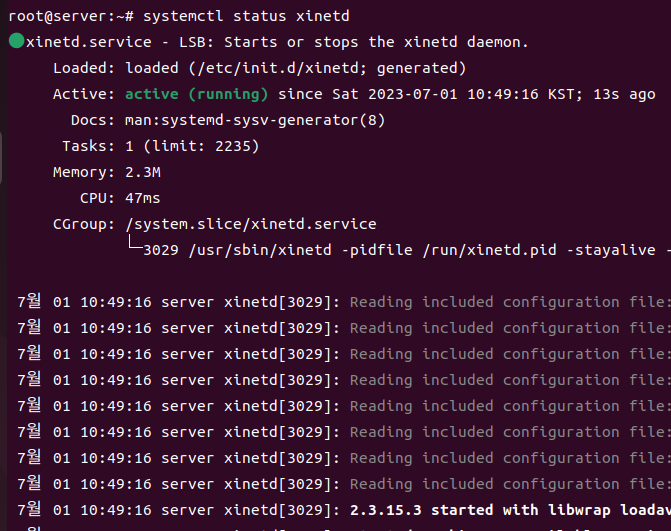Select the /system.slice/xinetd.service cgroup path
Screen dimensions: 671x531
[x=251, y=224]
